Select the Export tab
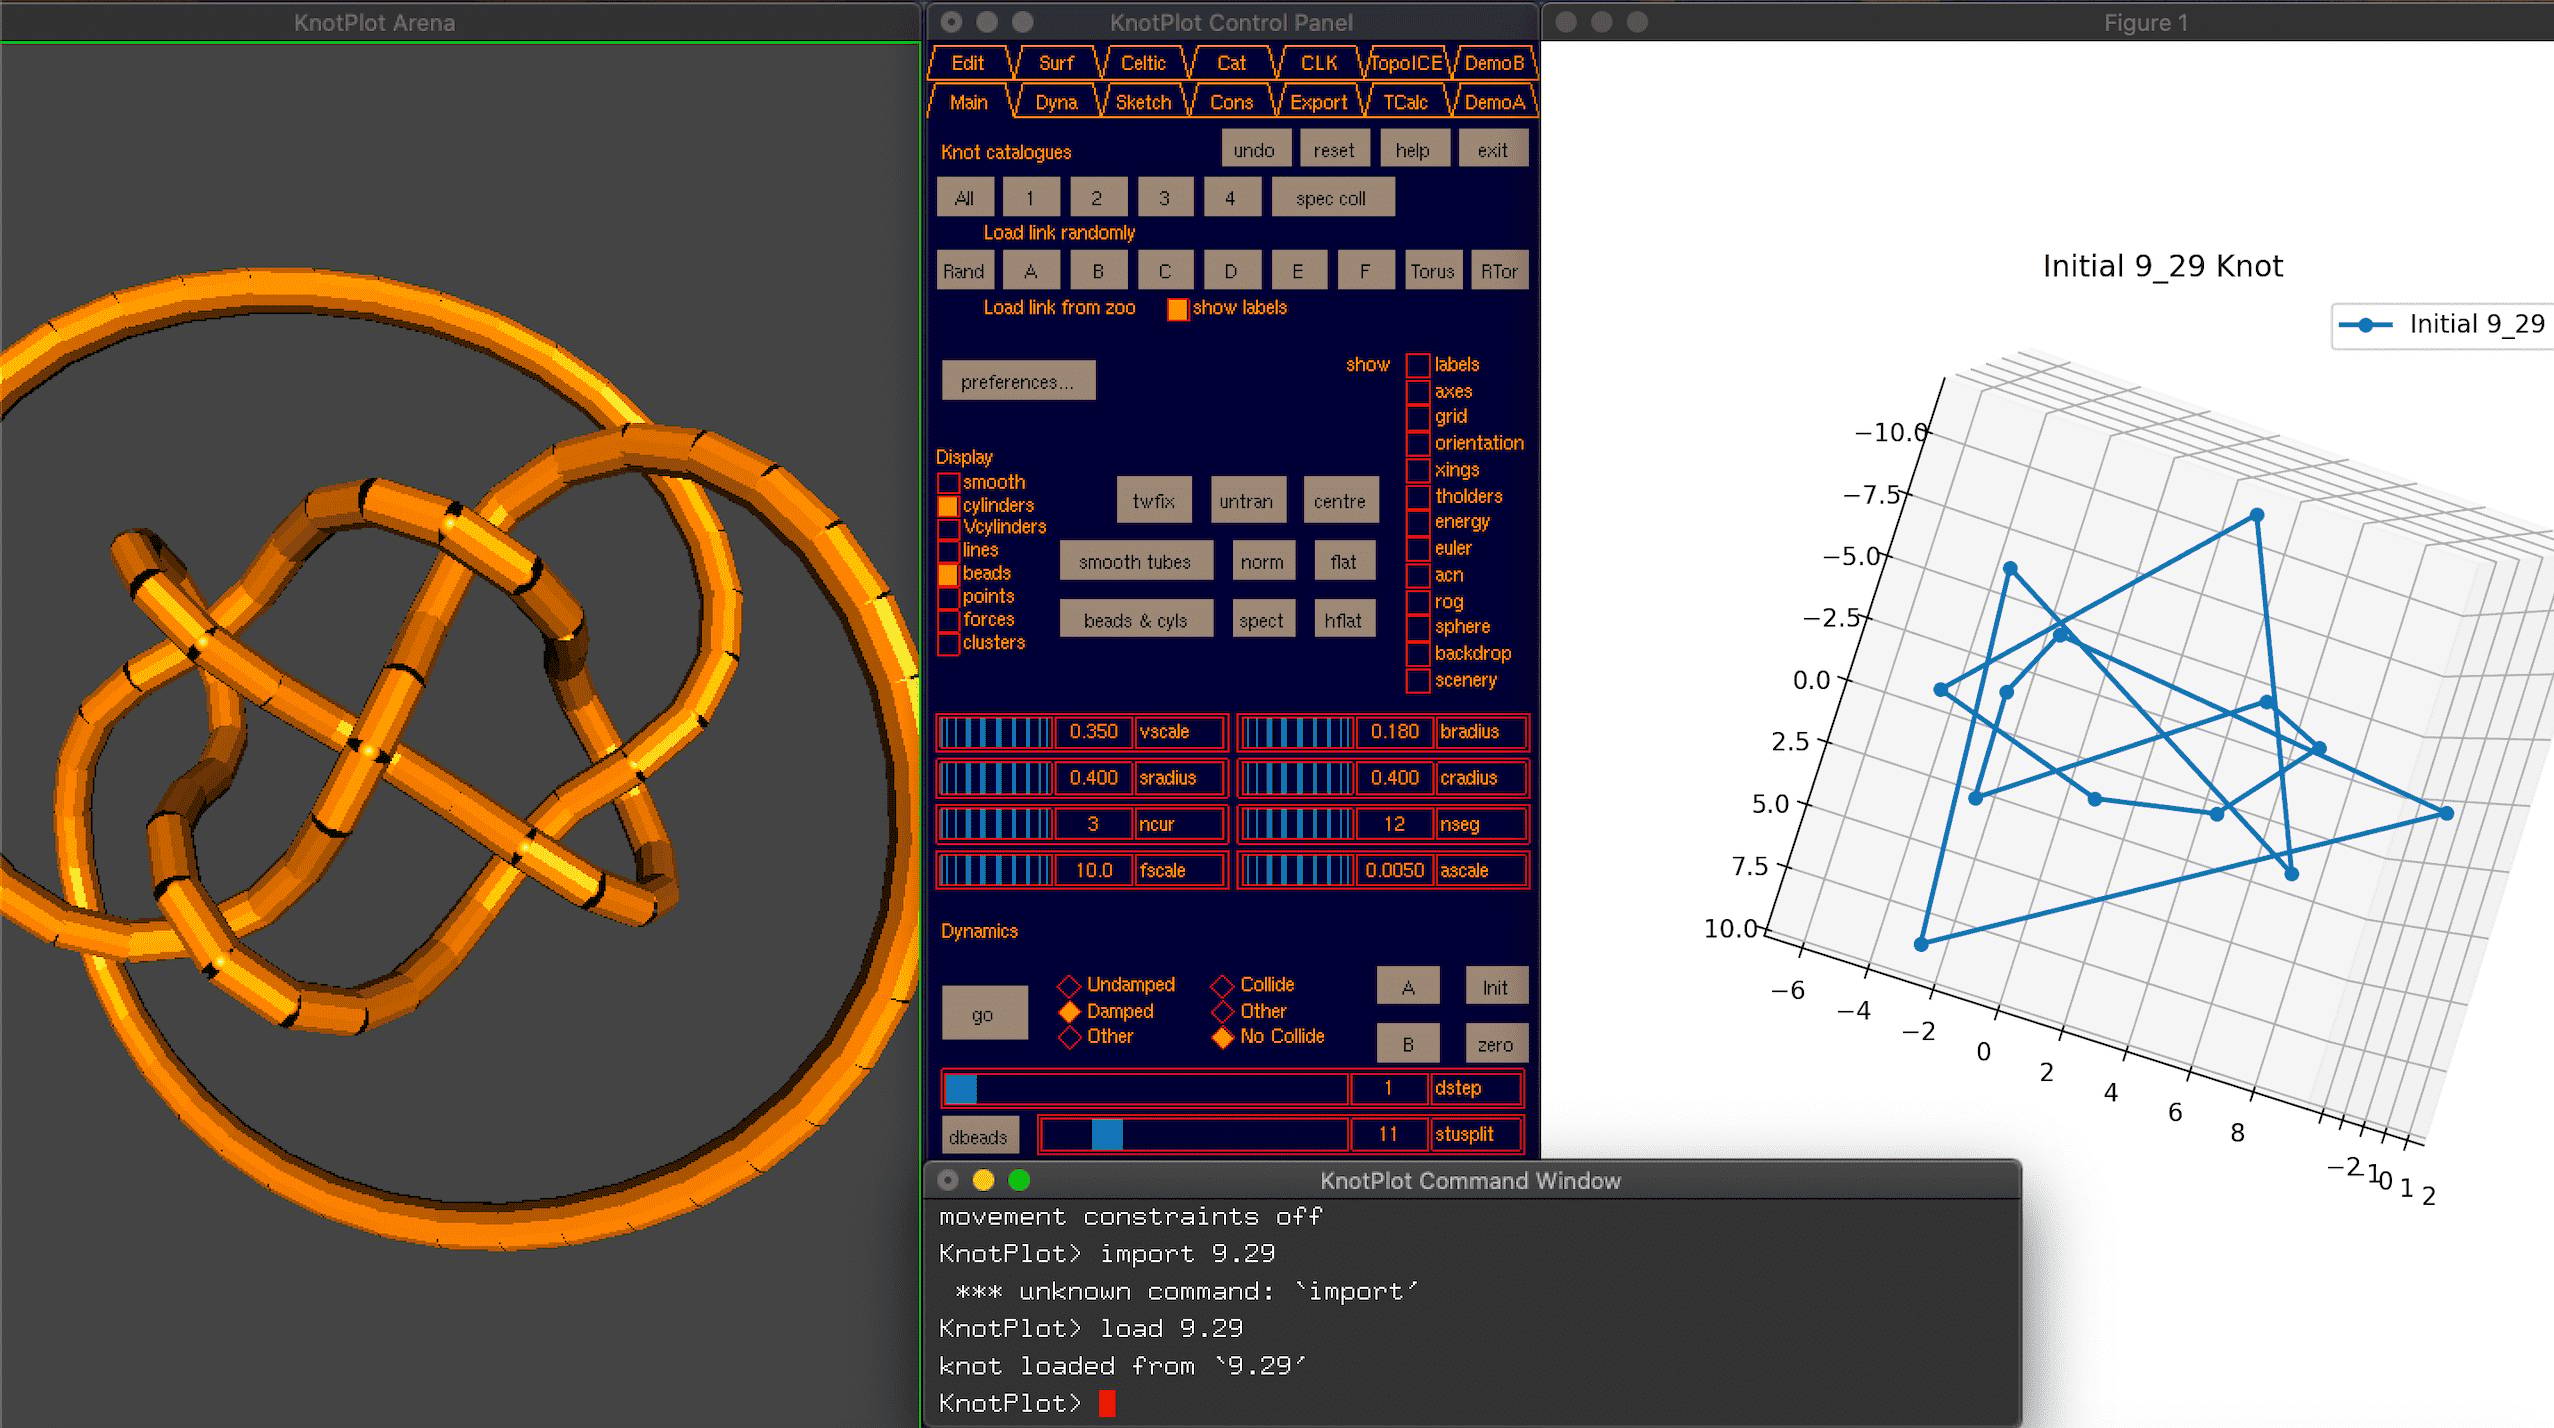 click(1318, 102)
